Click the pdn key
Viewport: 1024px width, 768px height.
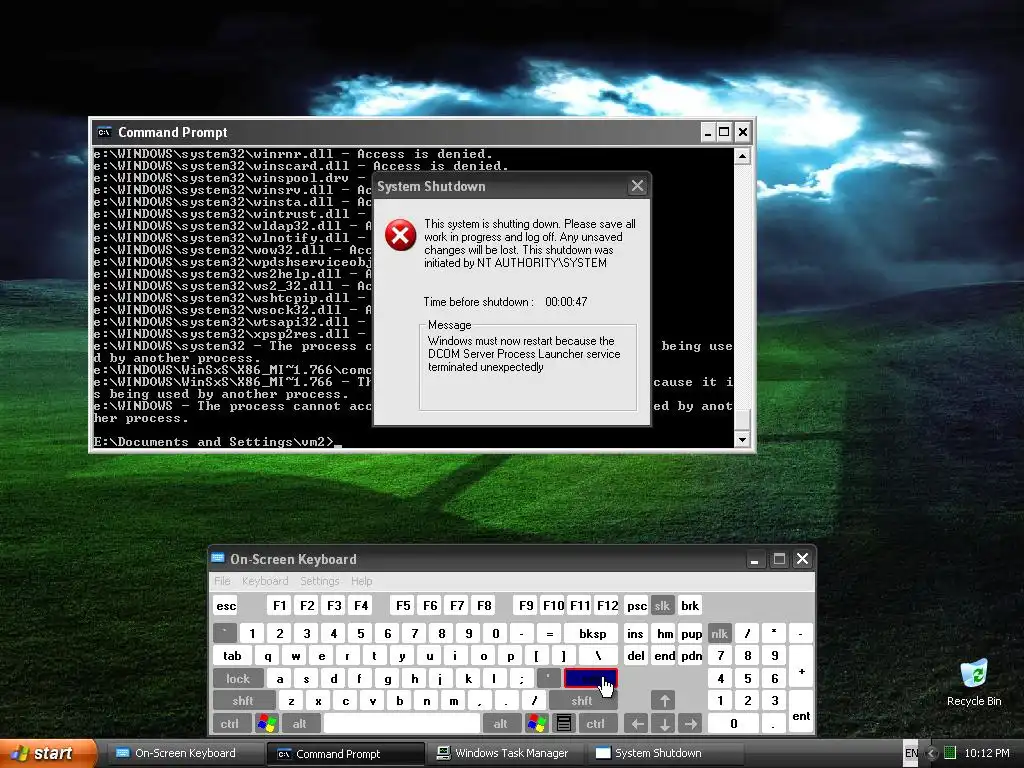pyautogui.click(x=692, y=656)
